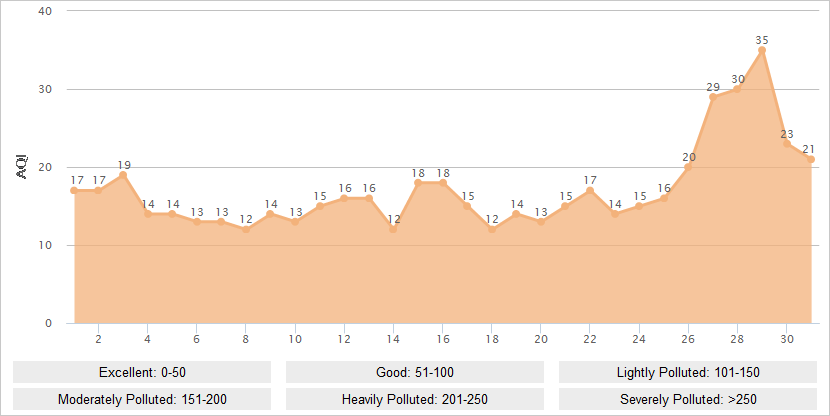Screen dimensions: 830x416
Task: Click day 6 data point valued 13
Action: [197, 222]
